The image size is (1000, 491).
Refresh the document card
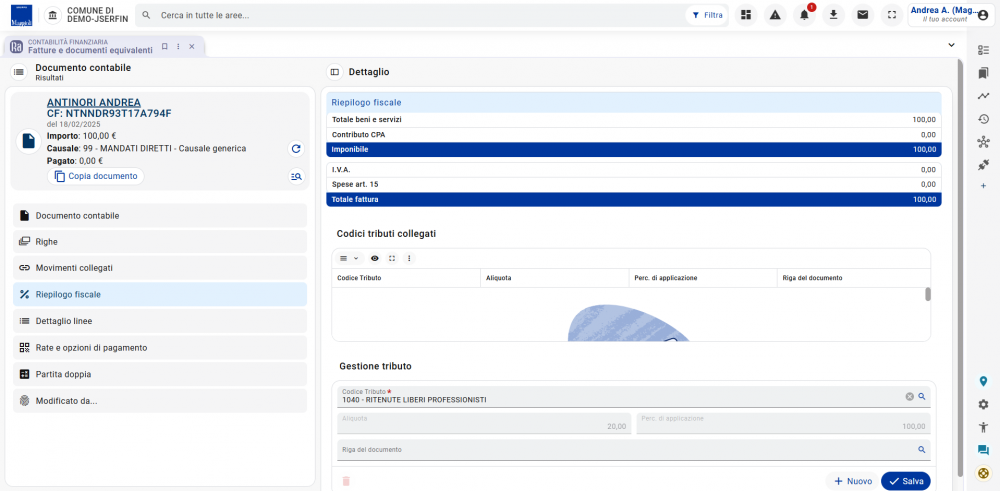(x=296, y=149)
